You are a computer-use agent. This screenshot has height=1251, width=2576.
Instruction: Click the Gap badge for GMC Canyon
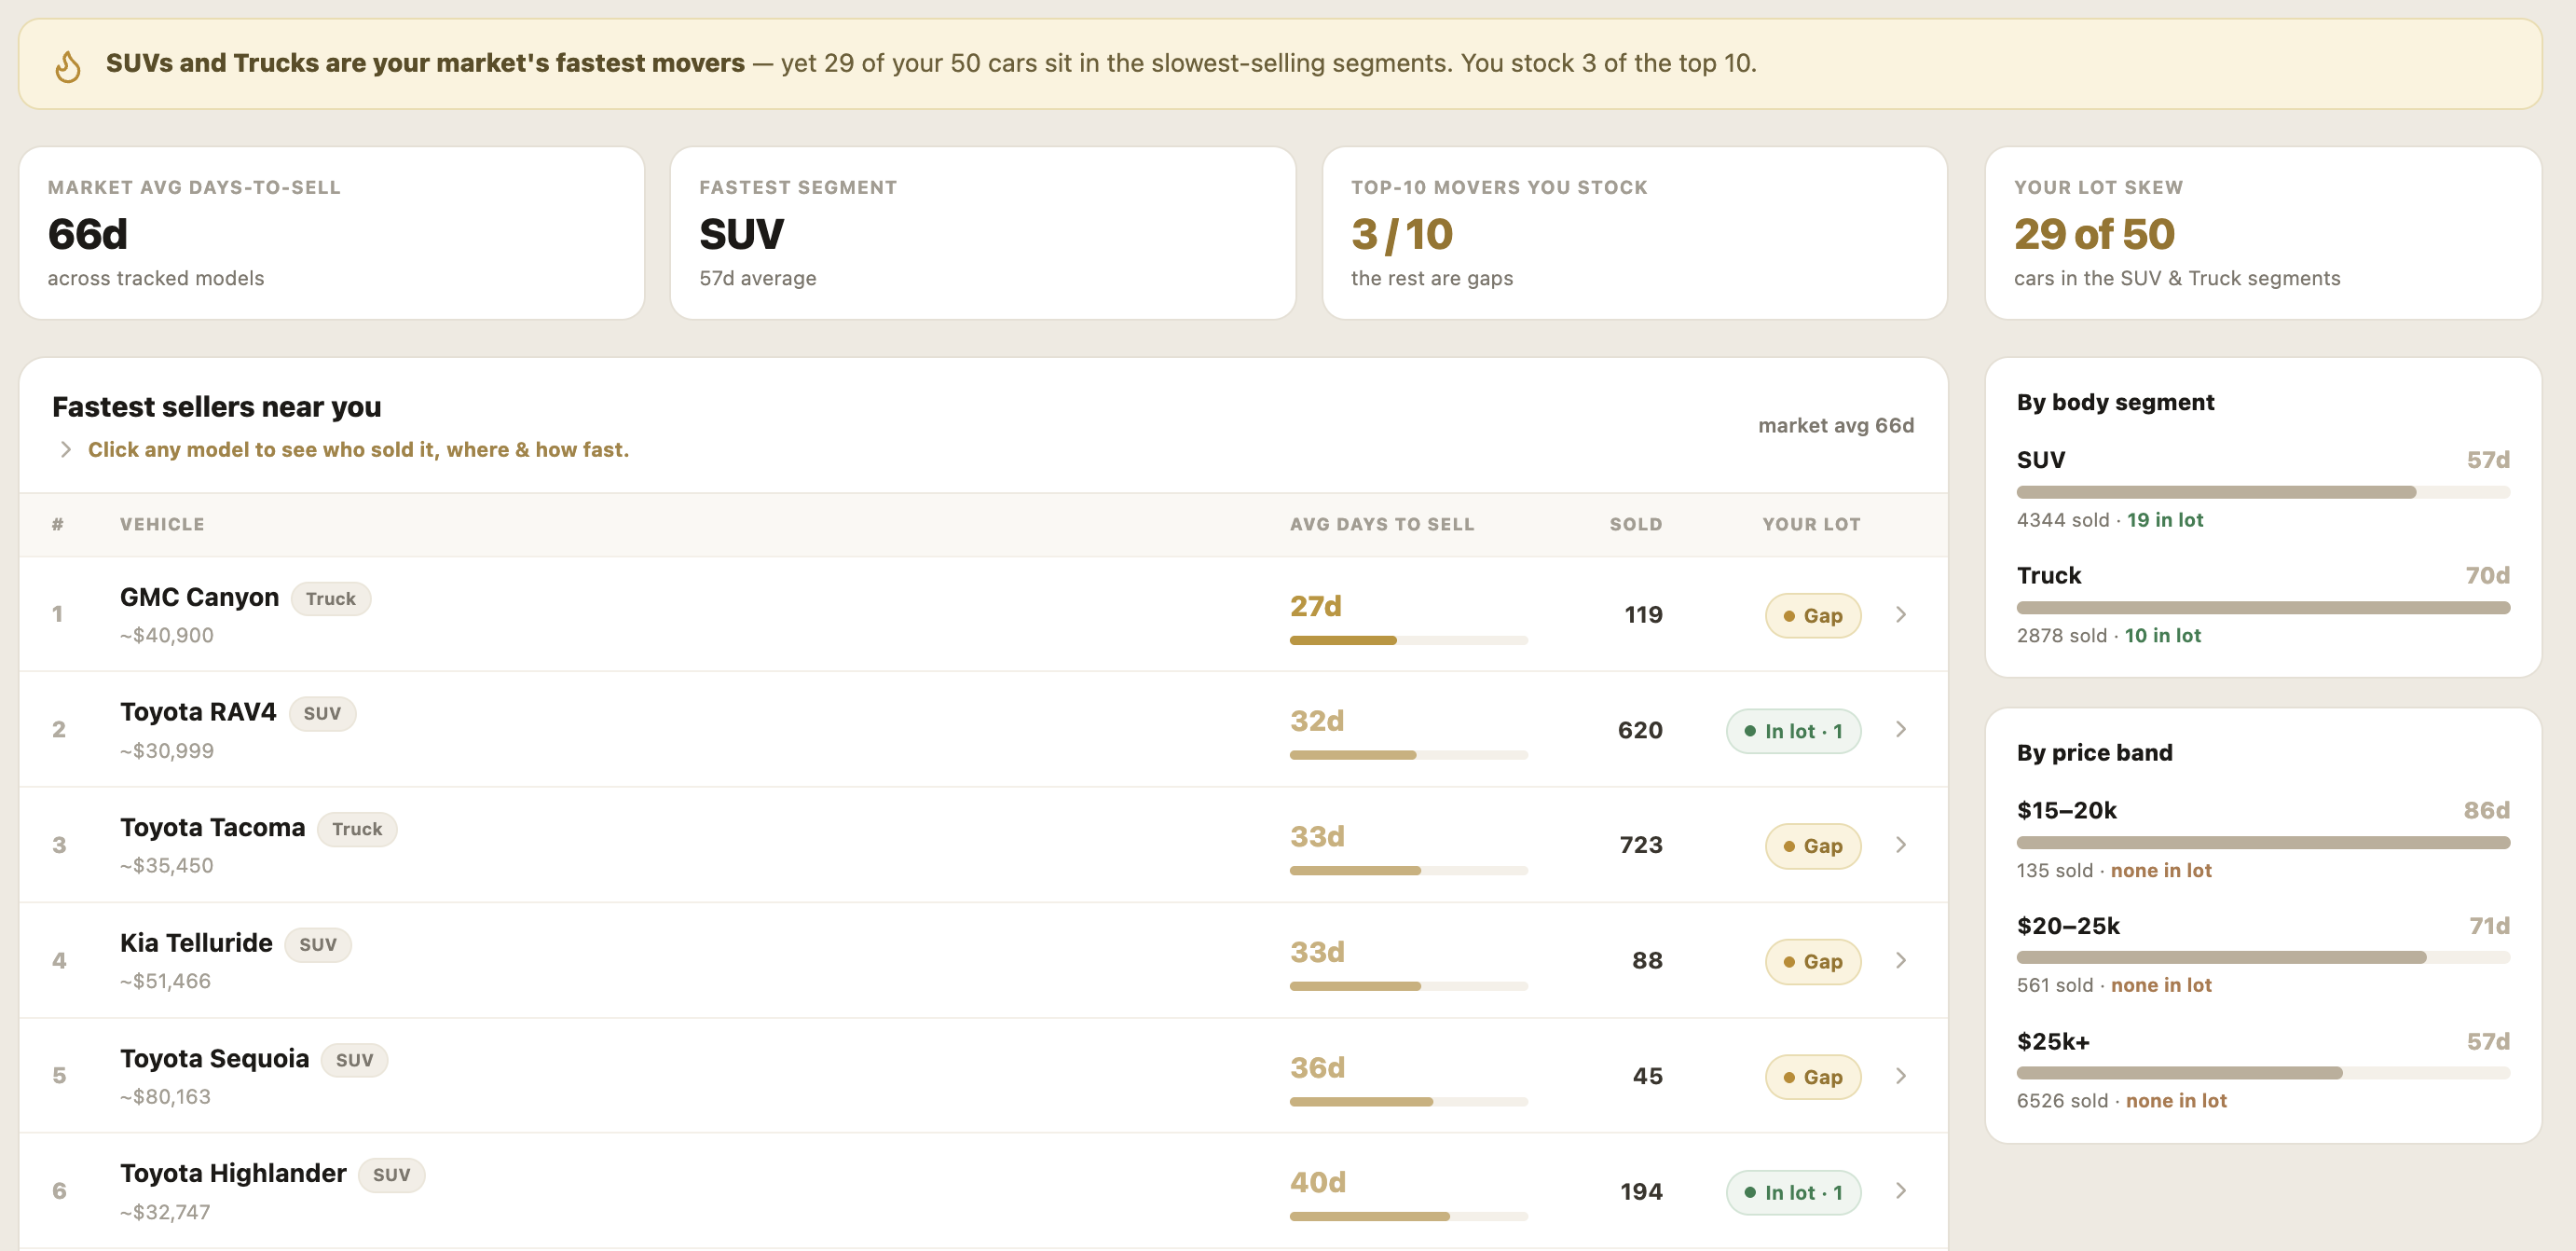pos(1812,616)
